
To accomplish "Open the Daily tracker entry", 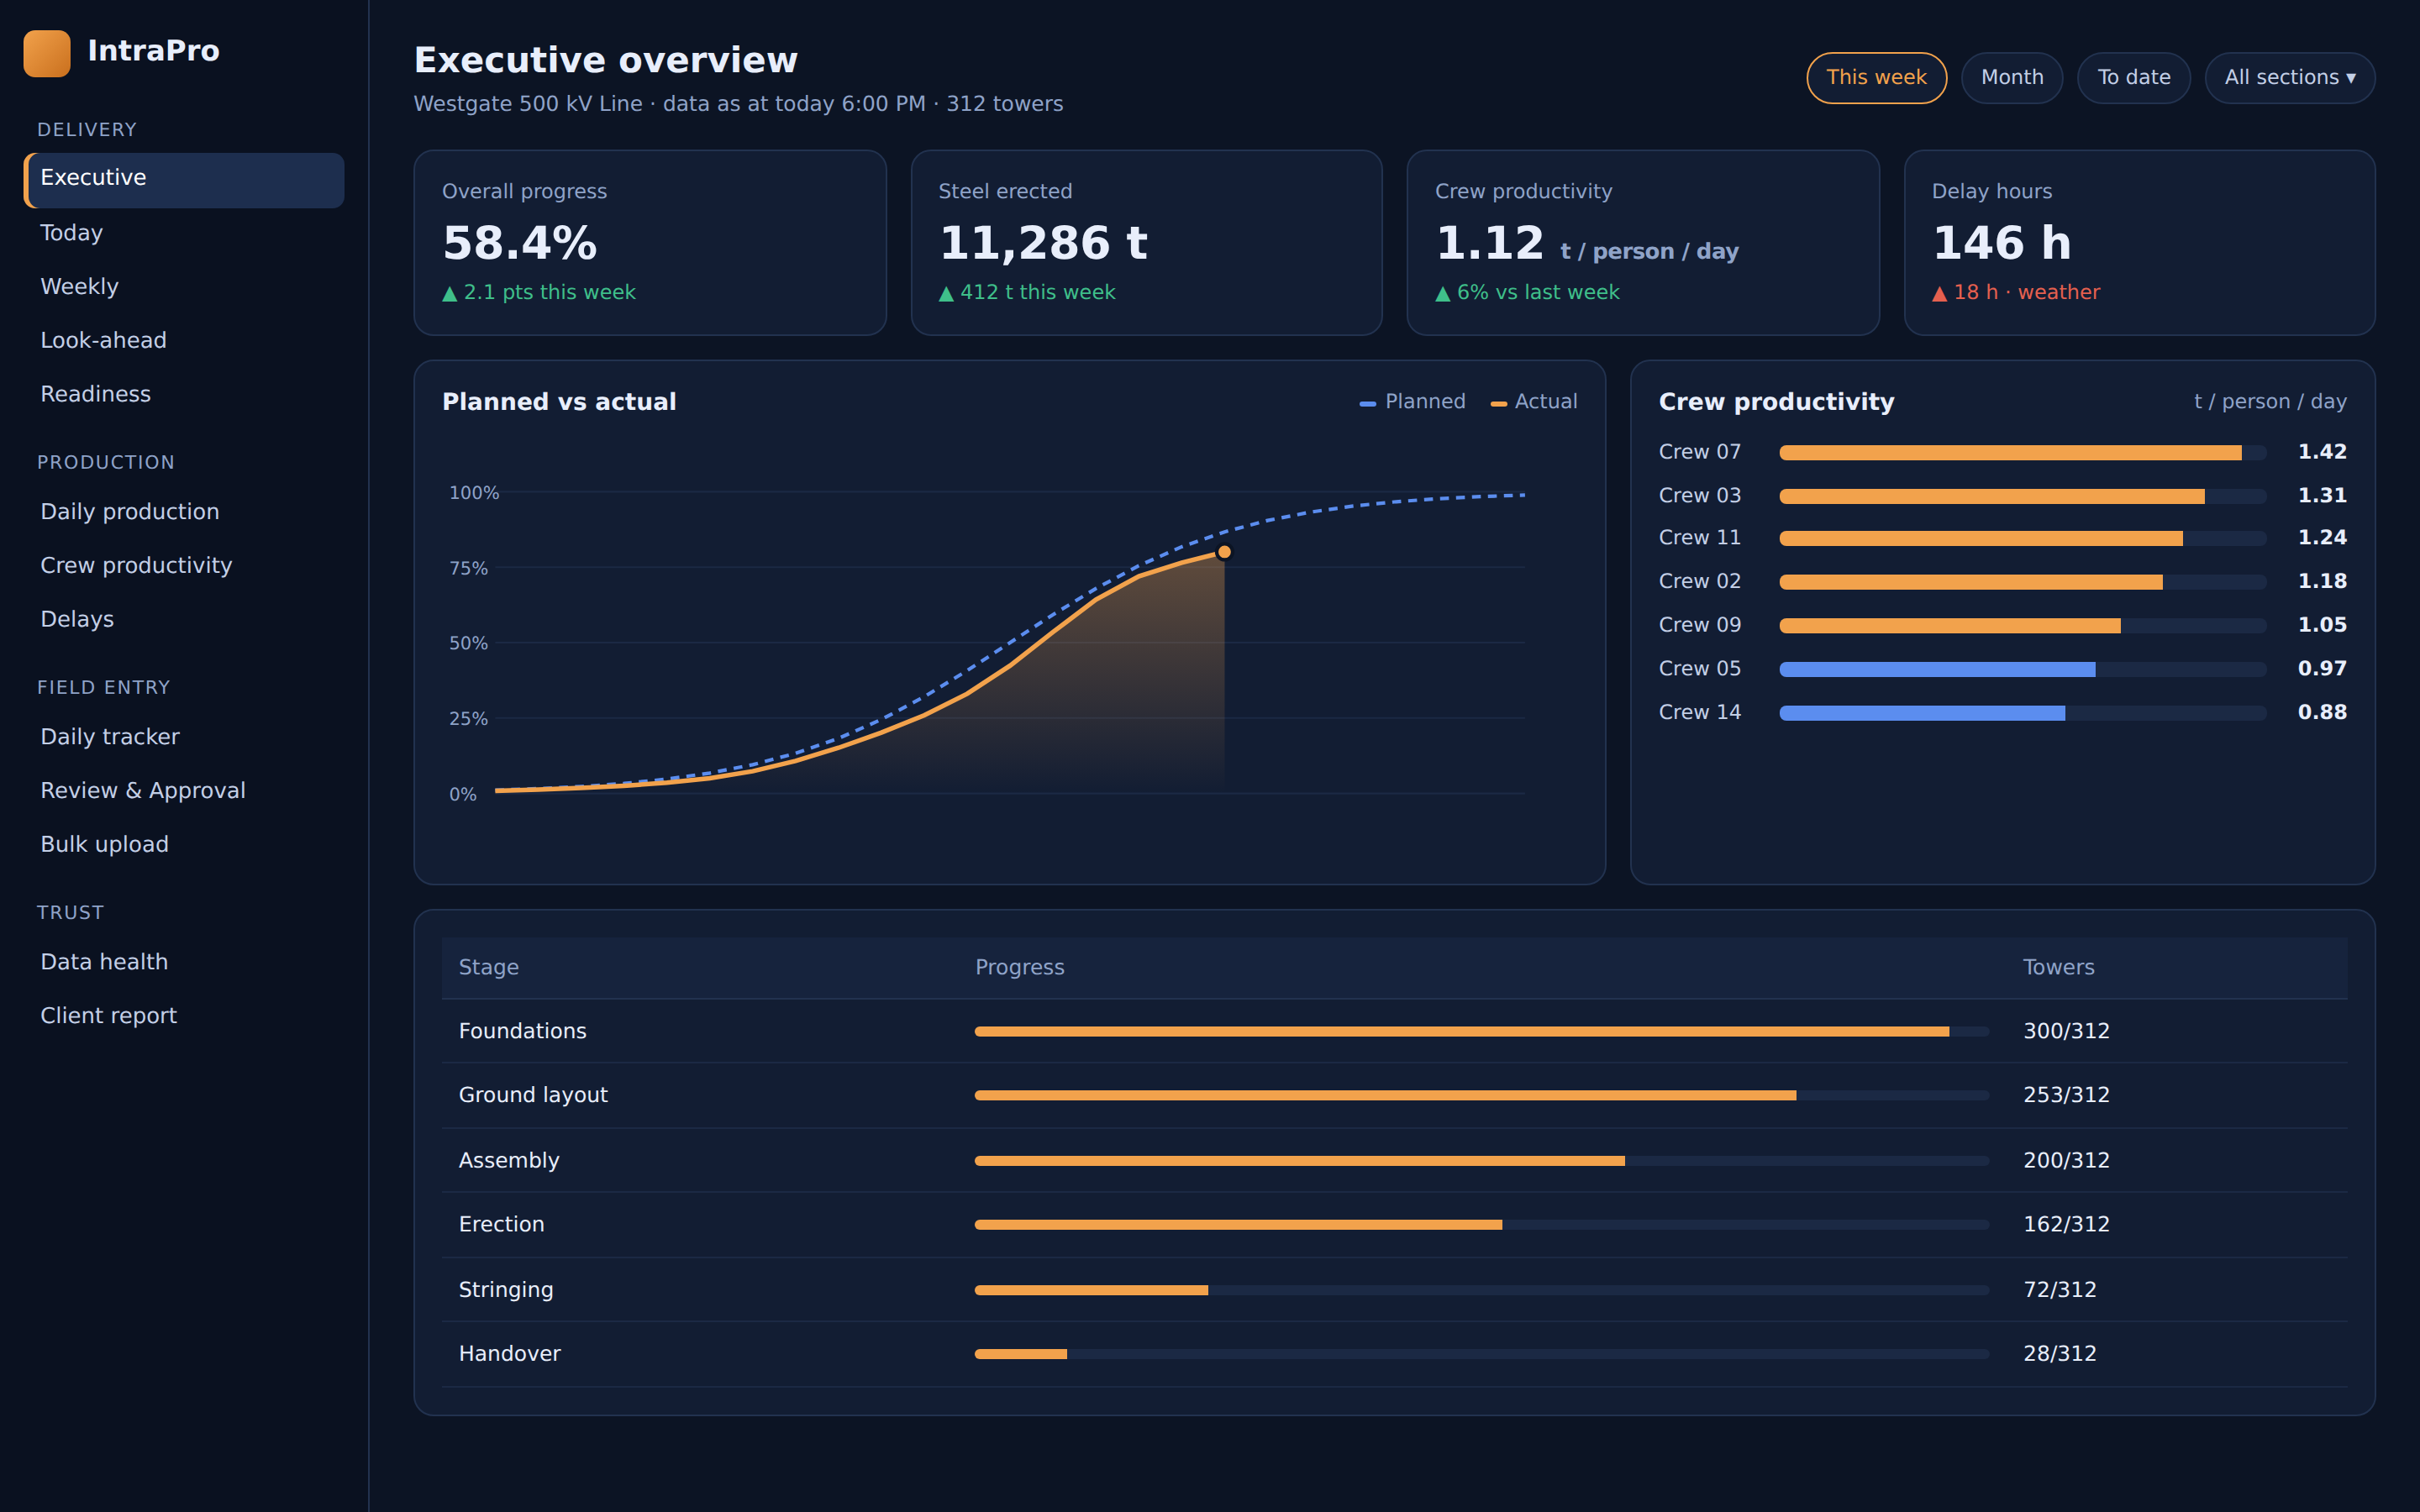I will point(184,737).
